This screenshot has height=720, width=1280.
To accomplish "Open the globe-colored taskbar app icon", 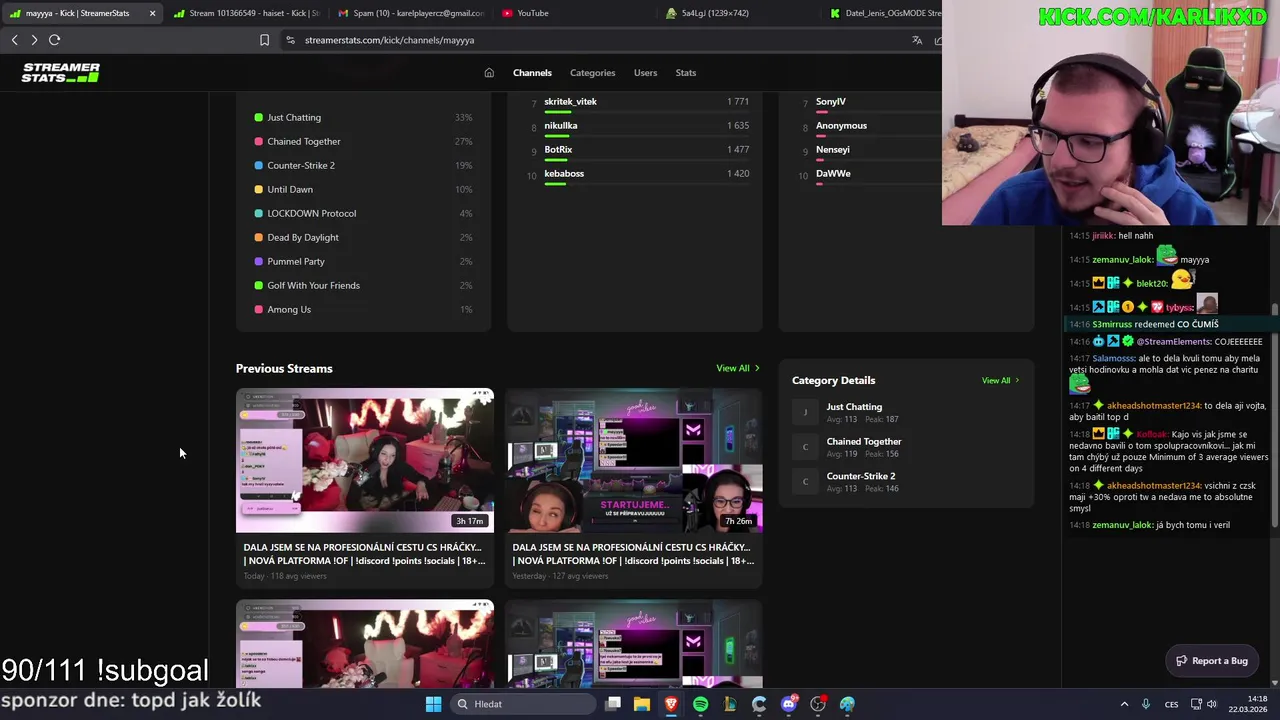I will point(847,704).
